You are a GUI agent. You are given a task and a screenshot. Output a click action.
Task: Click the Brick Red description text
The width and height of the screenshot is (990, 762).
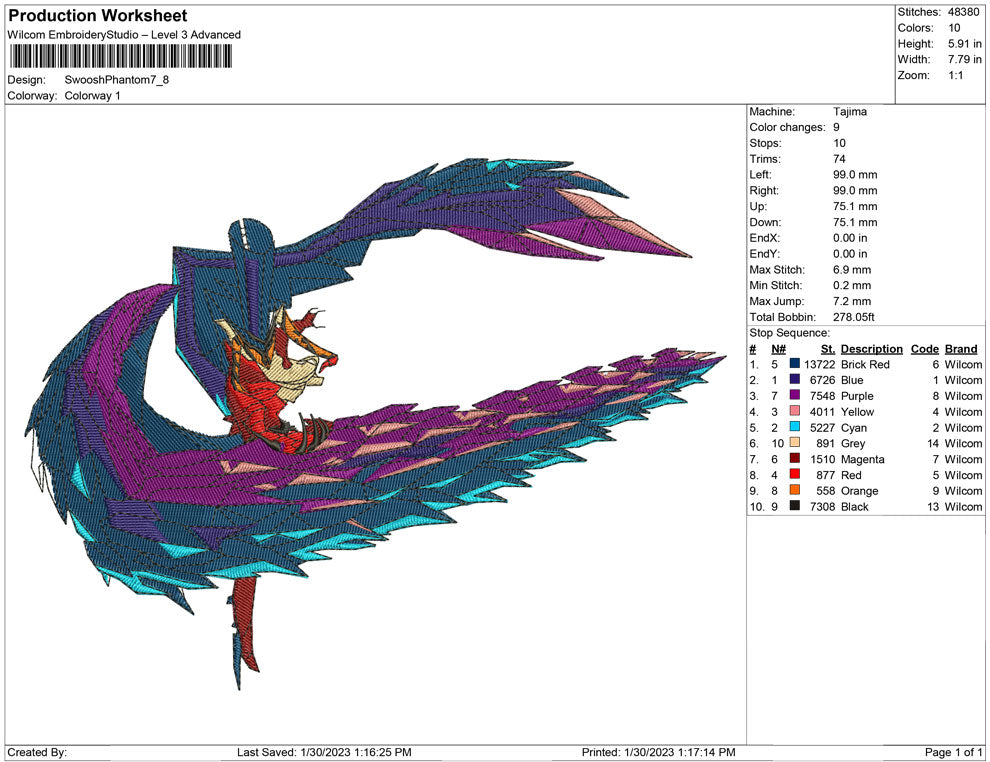click(x=865, y=364)
